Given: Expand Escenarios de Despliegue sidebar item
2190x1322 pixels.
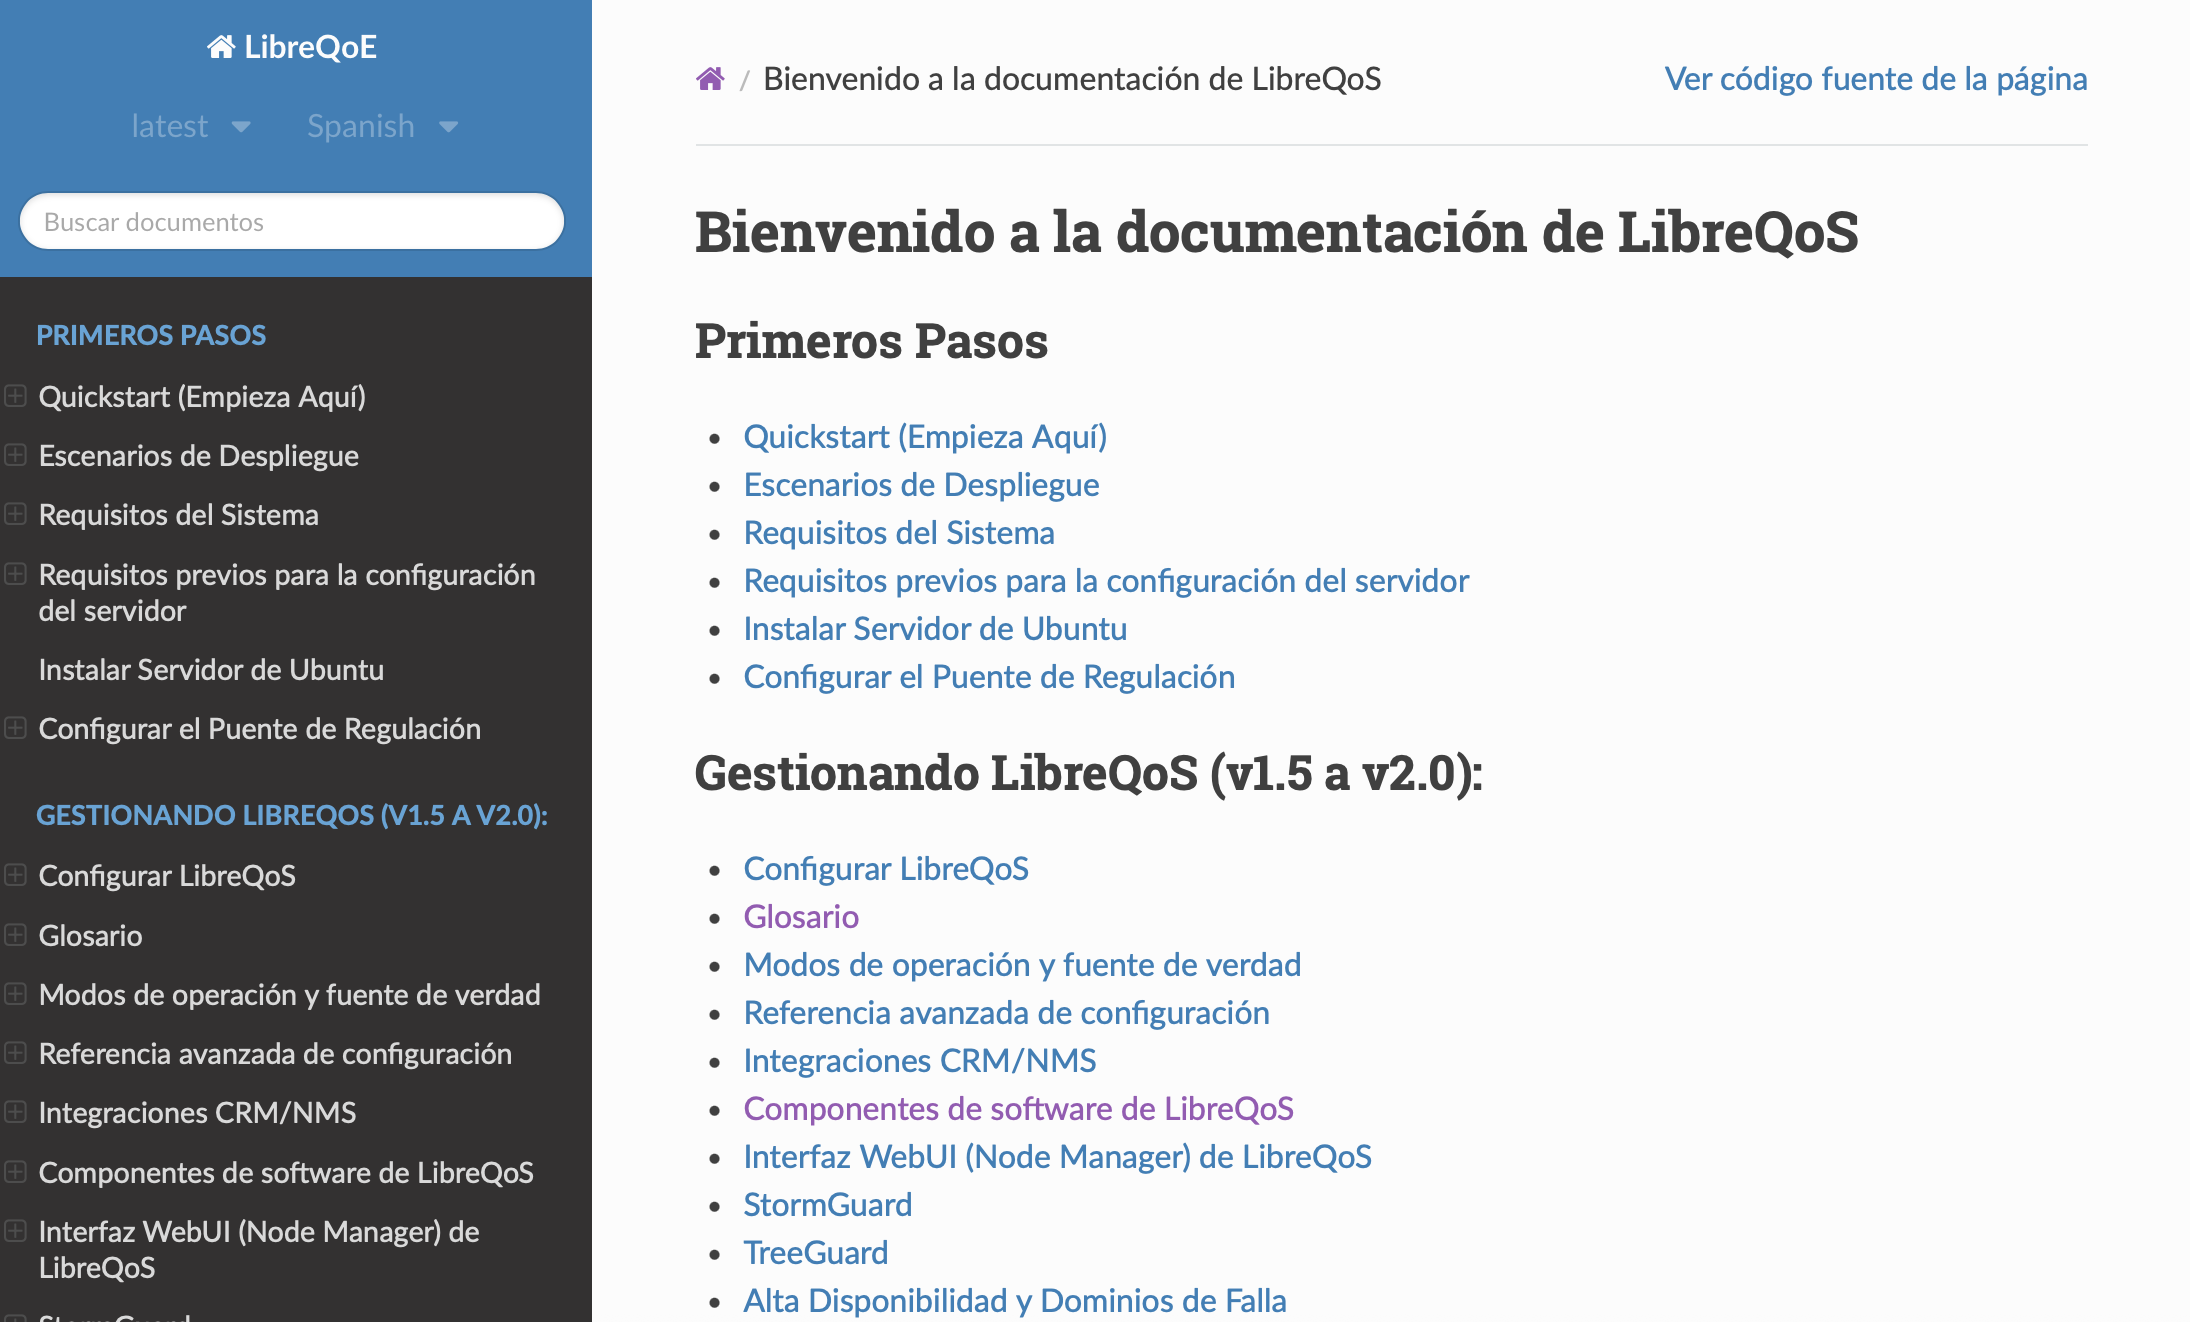Looking at the screenshot, I should (x=15, y=455).
